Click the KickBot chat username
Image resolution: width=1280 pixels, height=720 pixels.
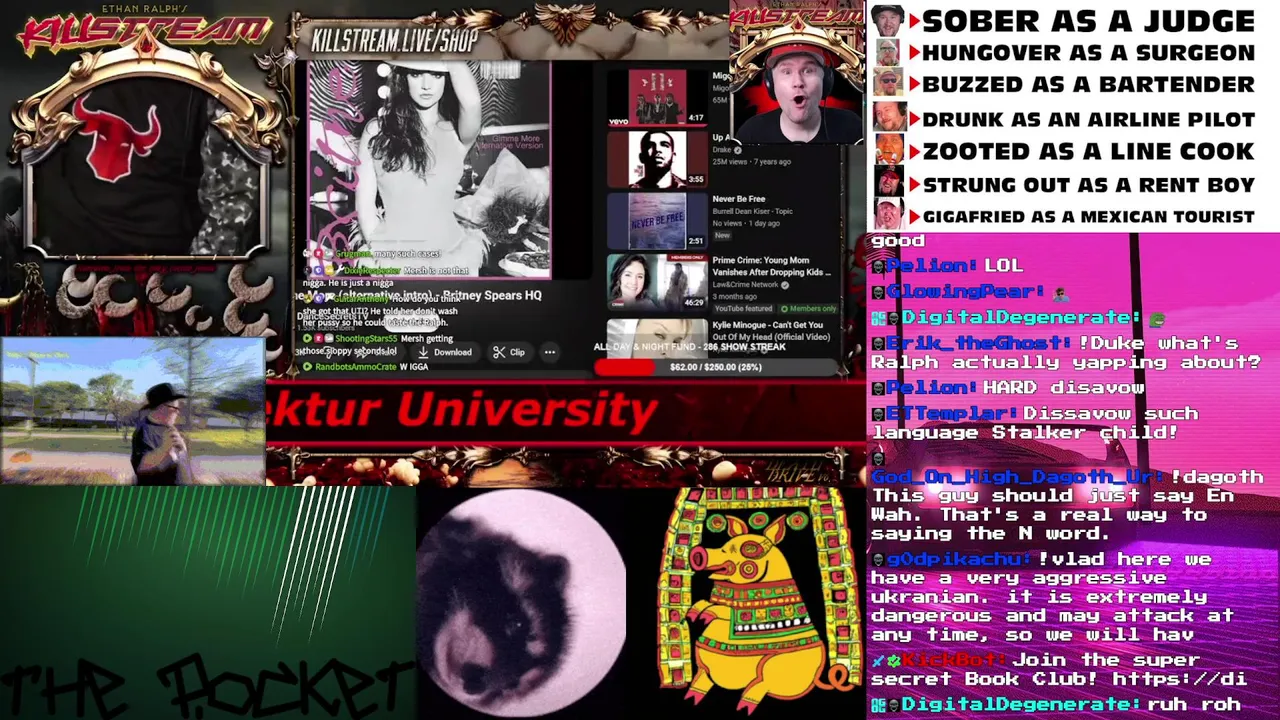[956, 659]
